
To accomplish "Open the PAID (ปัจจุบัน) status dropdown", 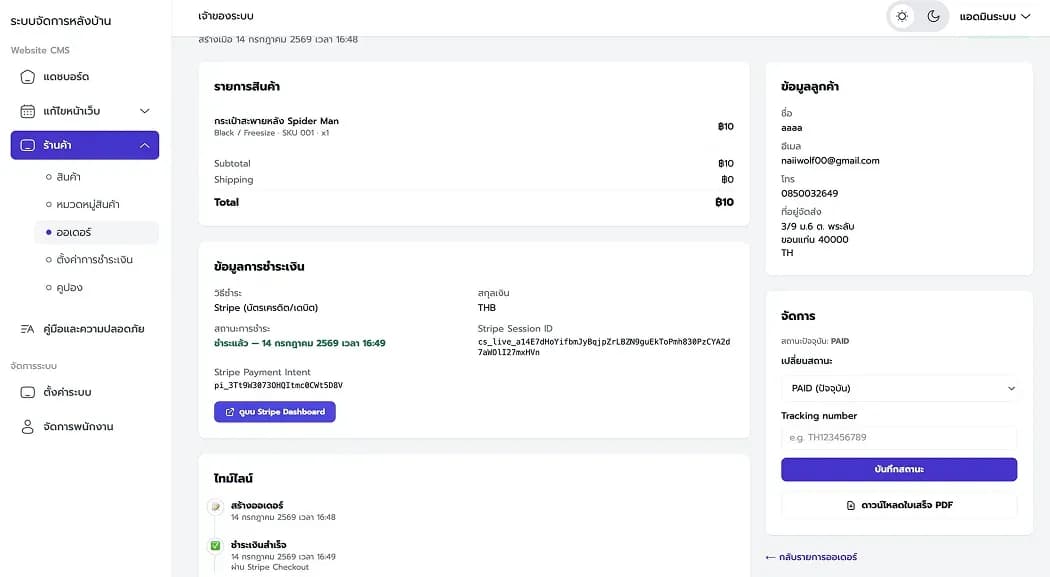I will tap(899, 388).
